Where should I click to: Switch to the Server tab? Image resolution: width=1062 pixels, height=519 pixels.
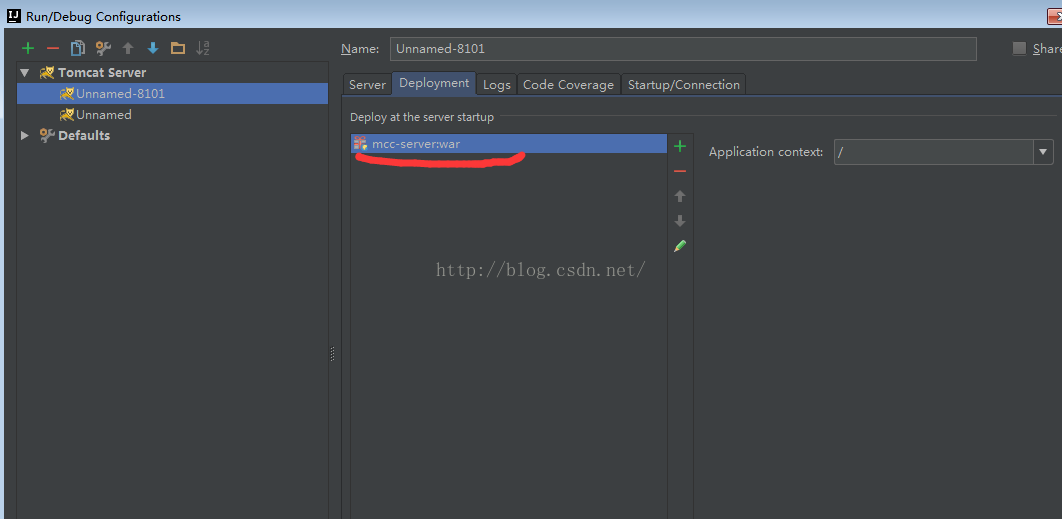[367, 85]
